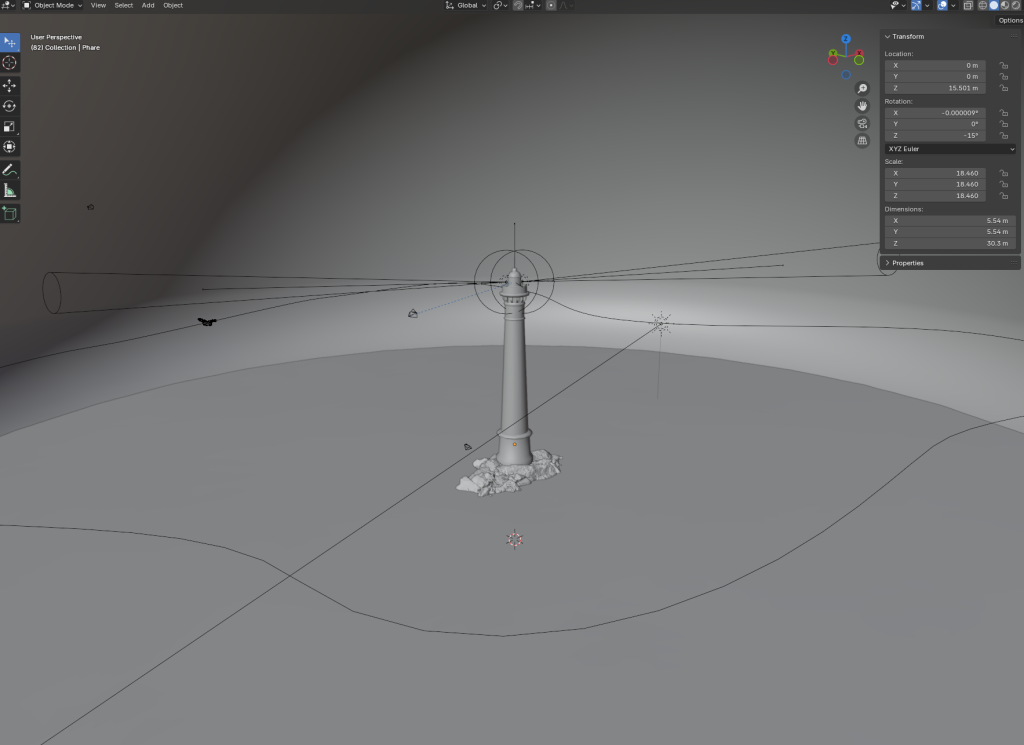Image resolution: width=1024 pixels, height=745 pixels.
Task: Choose the Scale tool
Action: point(10,127)
